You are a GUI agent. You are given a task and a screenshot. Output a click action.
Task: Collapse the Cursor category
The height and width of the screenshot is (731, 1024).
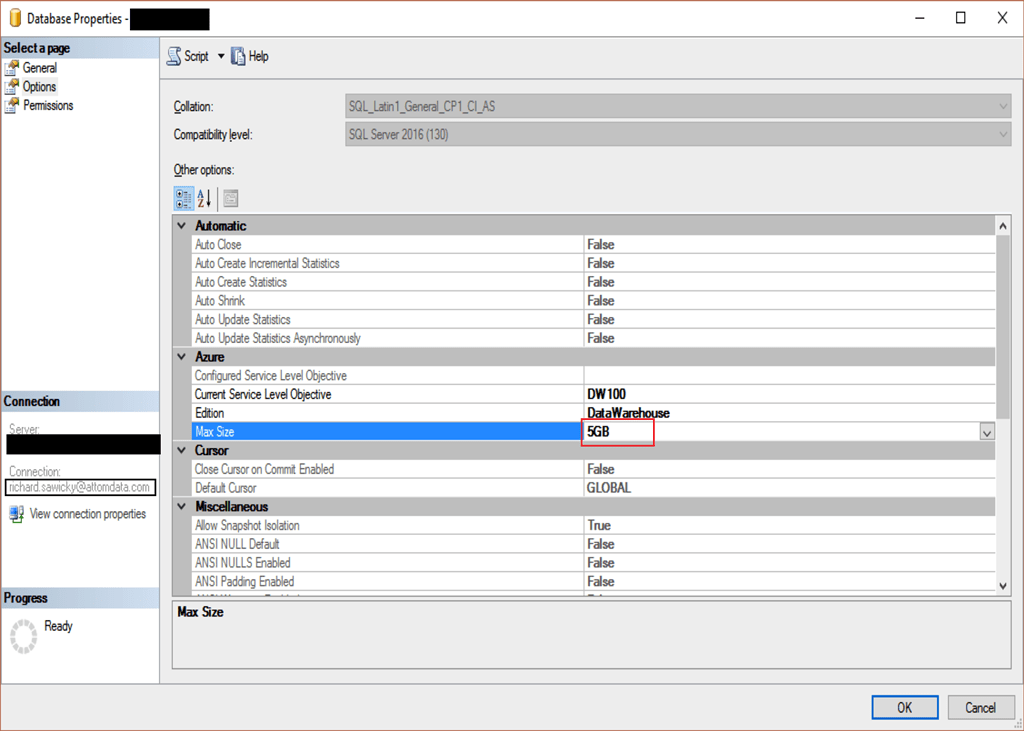coord(182,450)
